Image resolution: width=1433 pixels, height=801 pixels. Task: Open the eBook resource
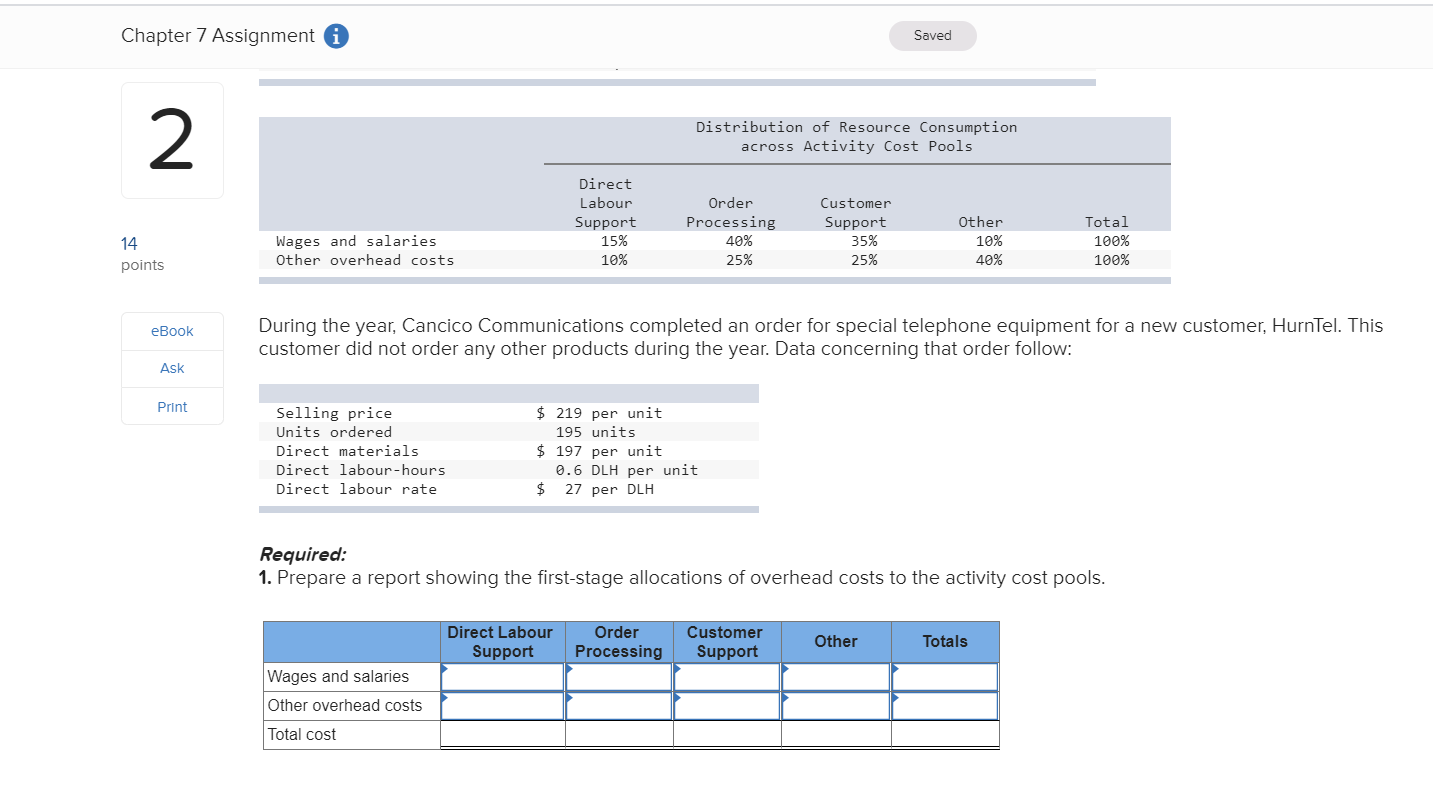pyautogui.click(x=171, y=331)
